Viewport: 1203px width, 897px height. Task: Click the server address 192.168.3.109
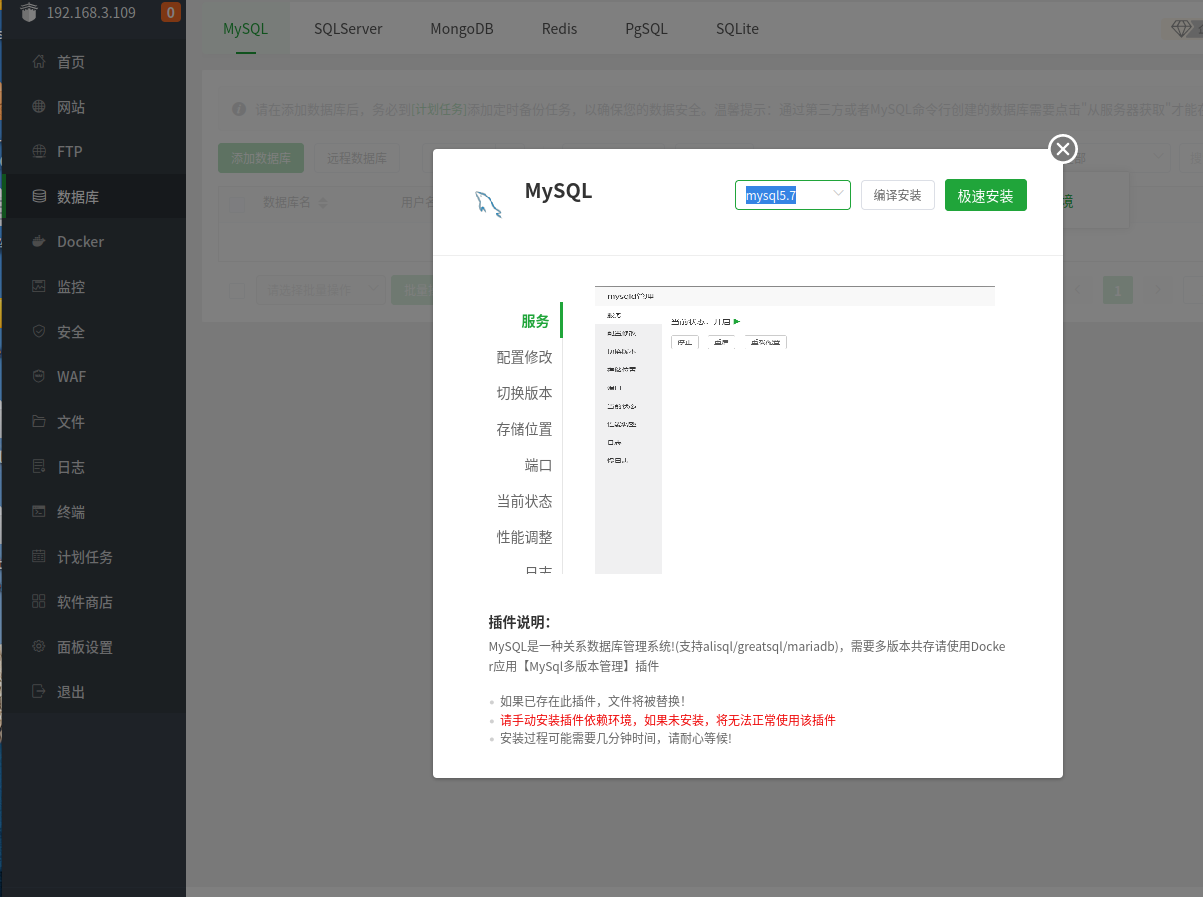(91, 13)
